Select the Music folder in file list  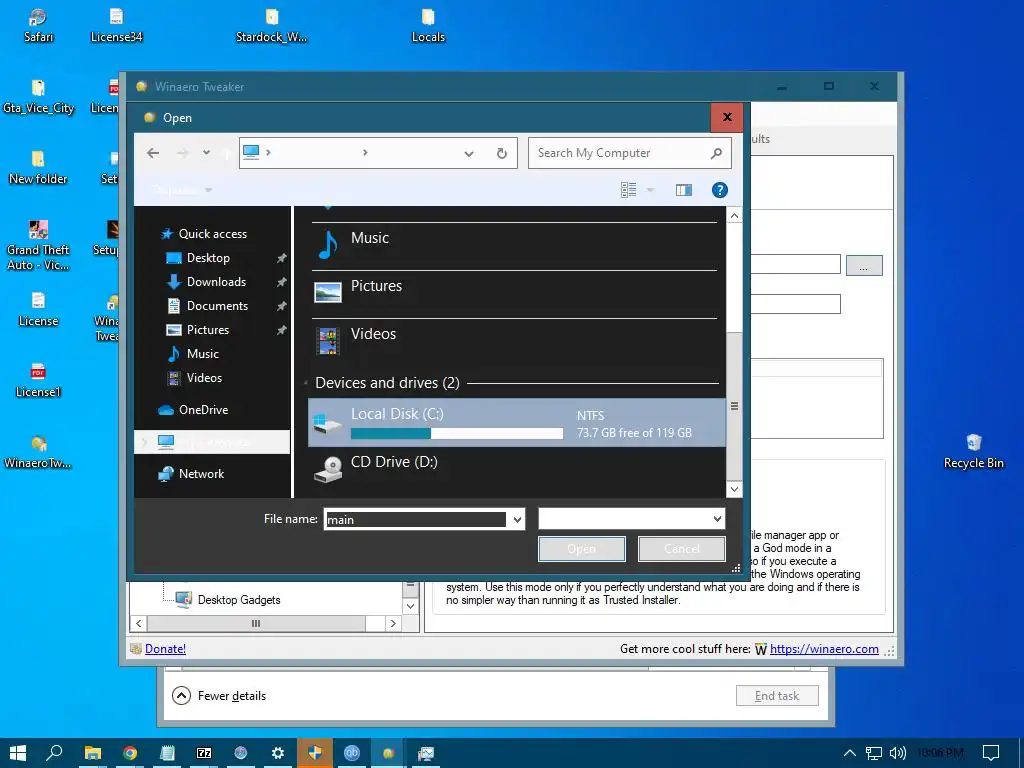515,246
